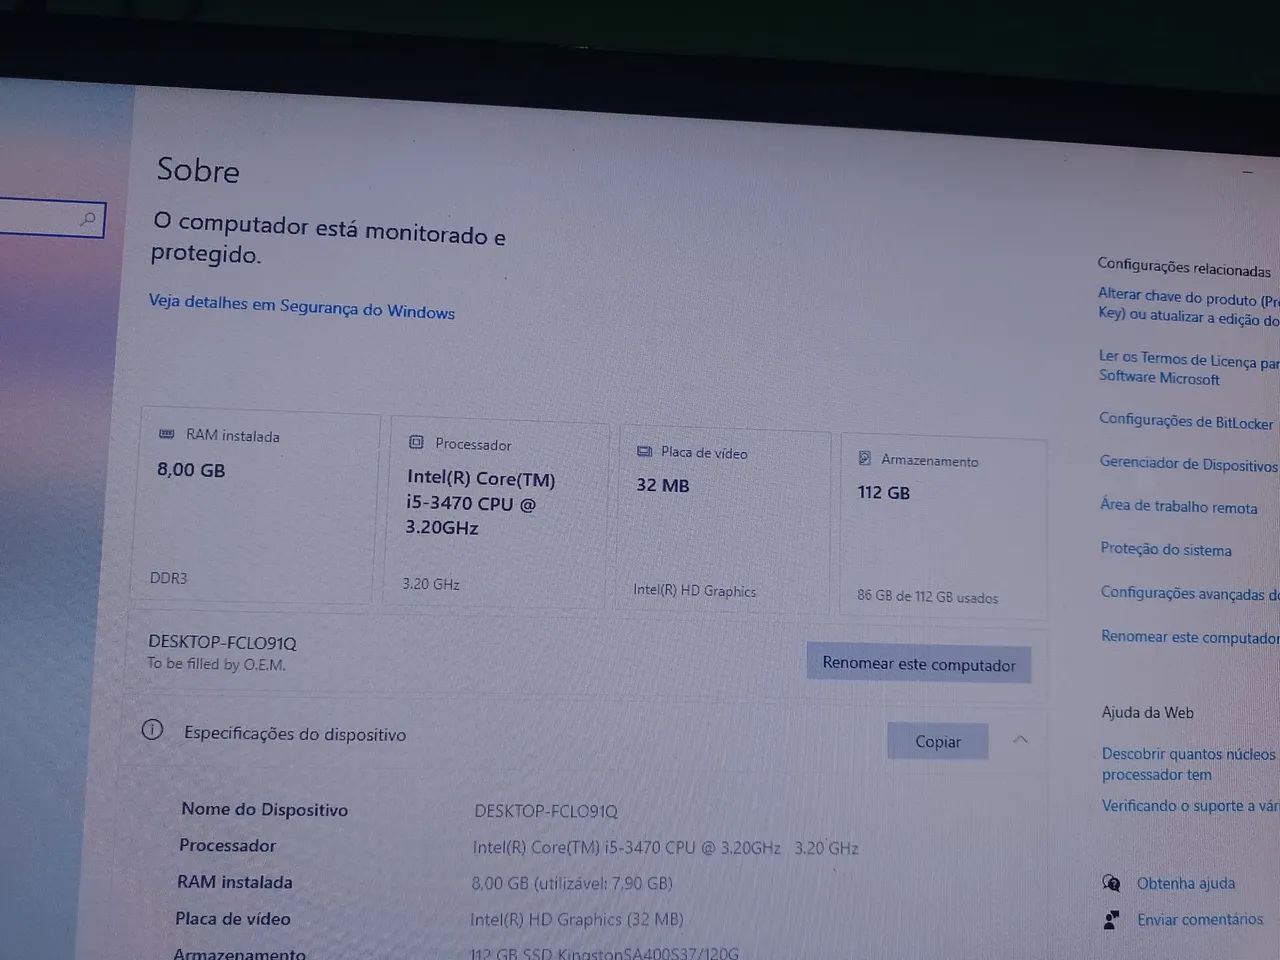Select the 8,00 GB RAM value

pos(191,469)
